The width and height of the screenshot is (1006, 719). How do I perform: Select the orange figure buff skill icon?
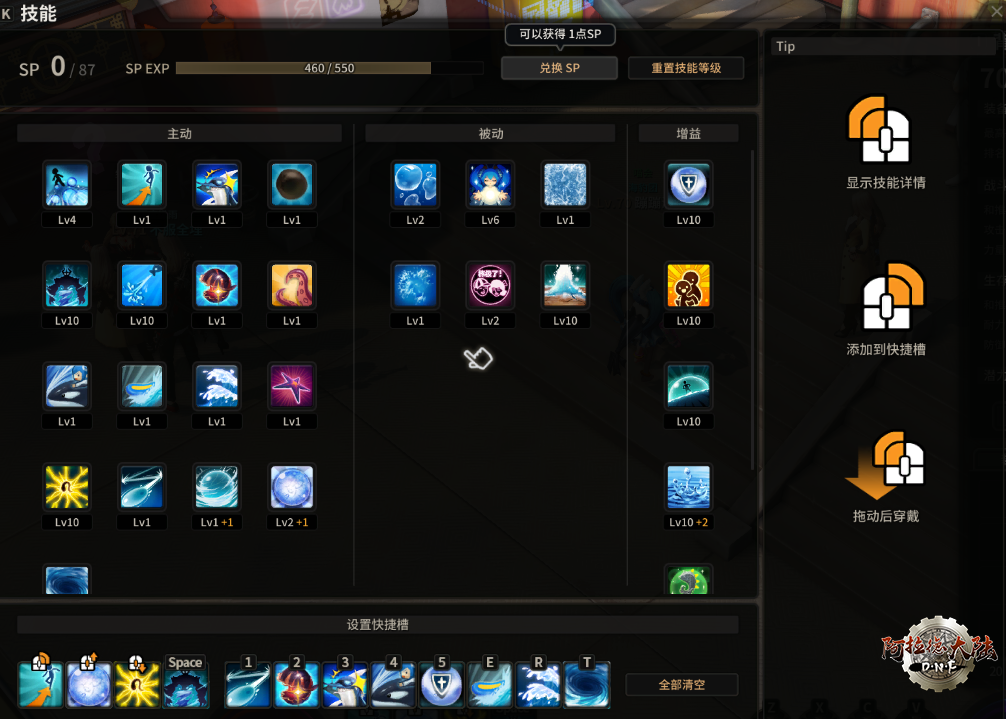pyautogui.click(x=688, y=286)
